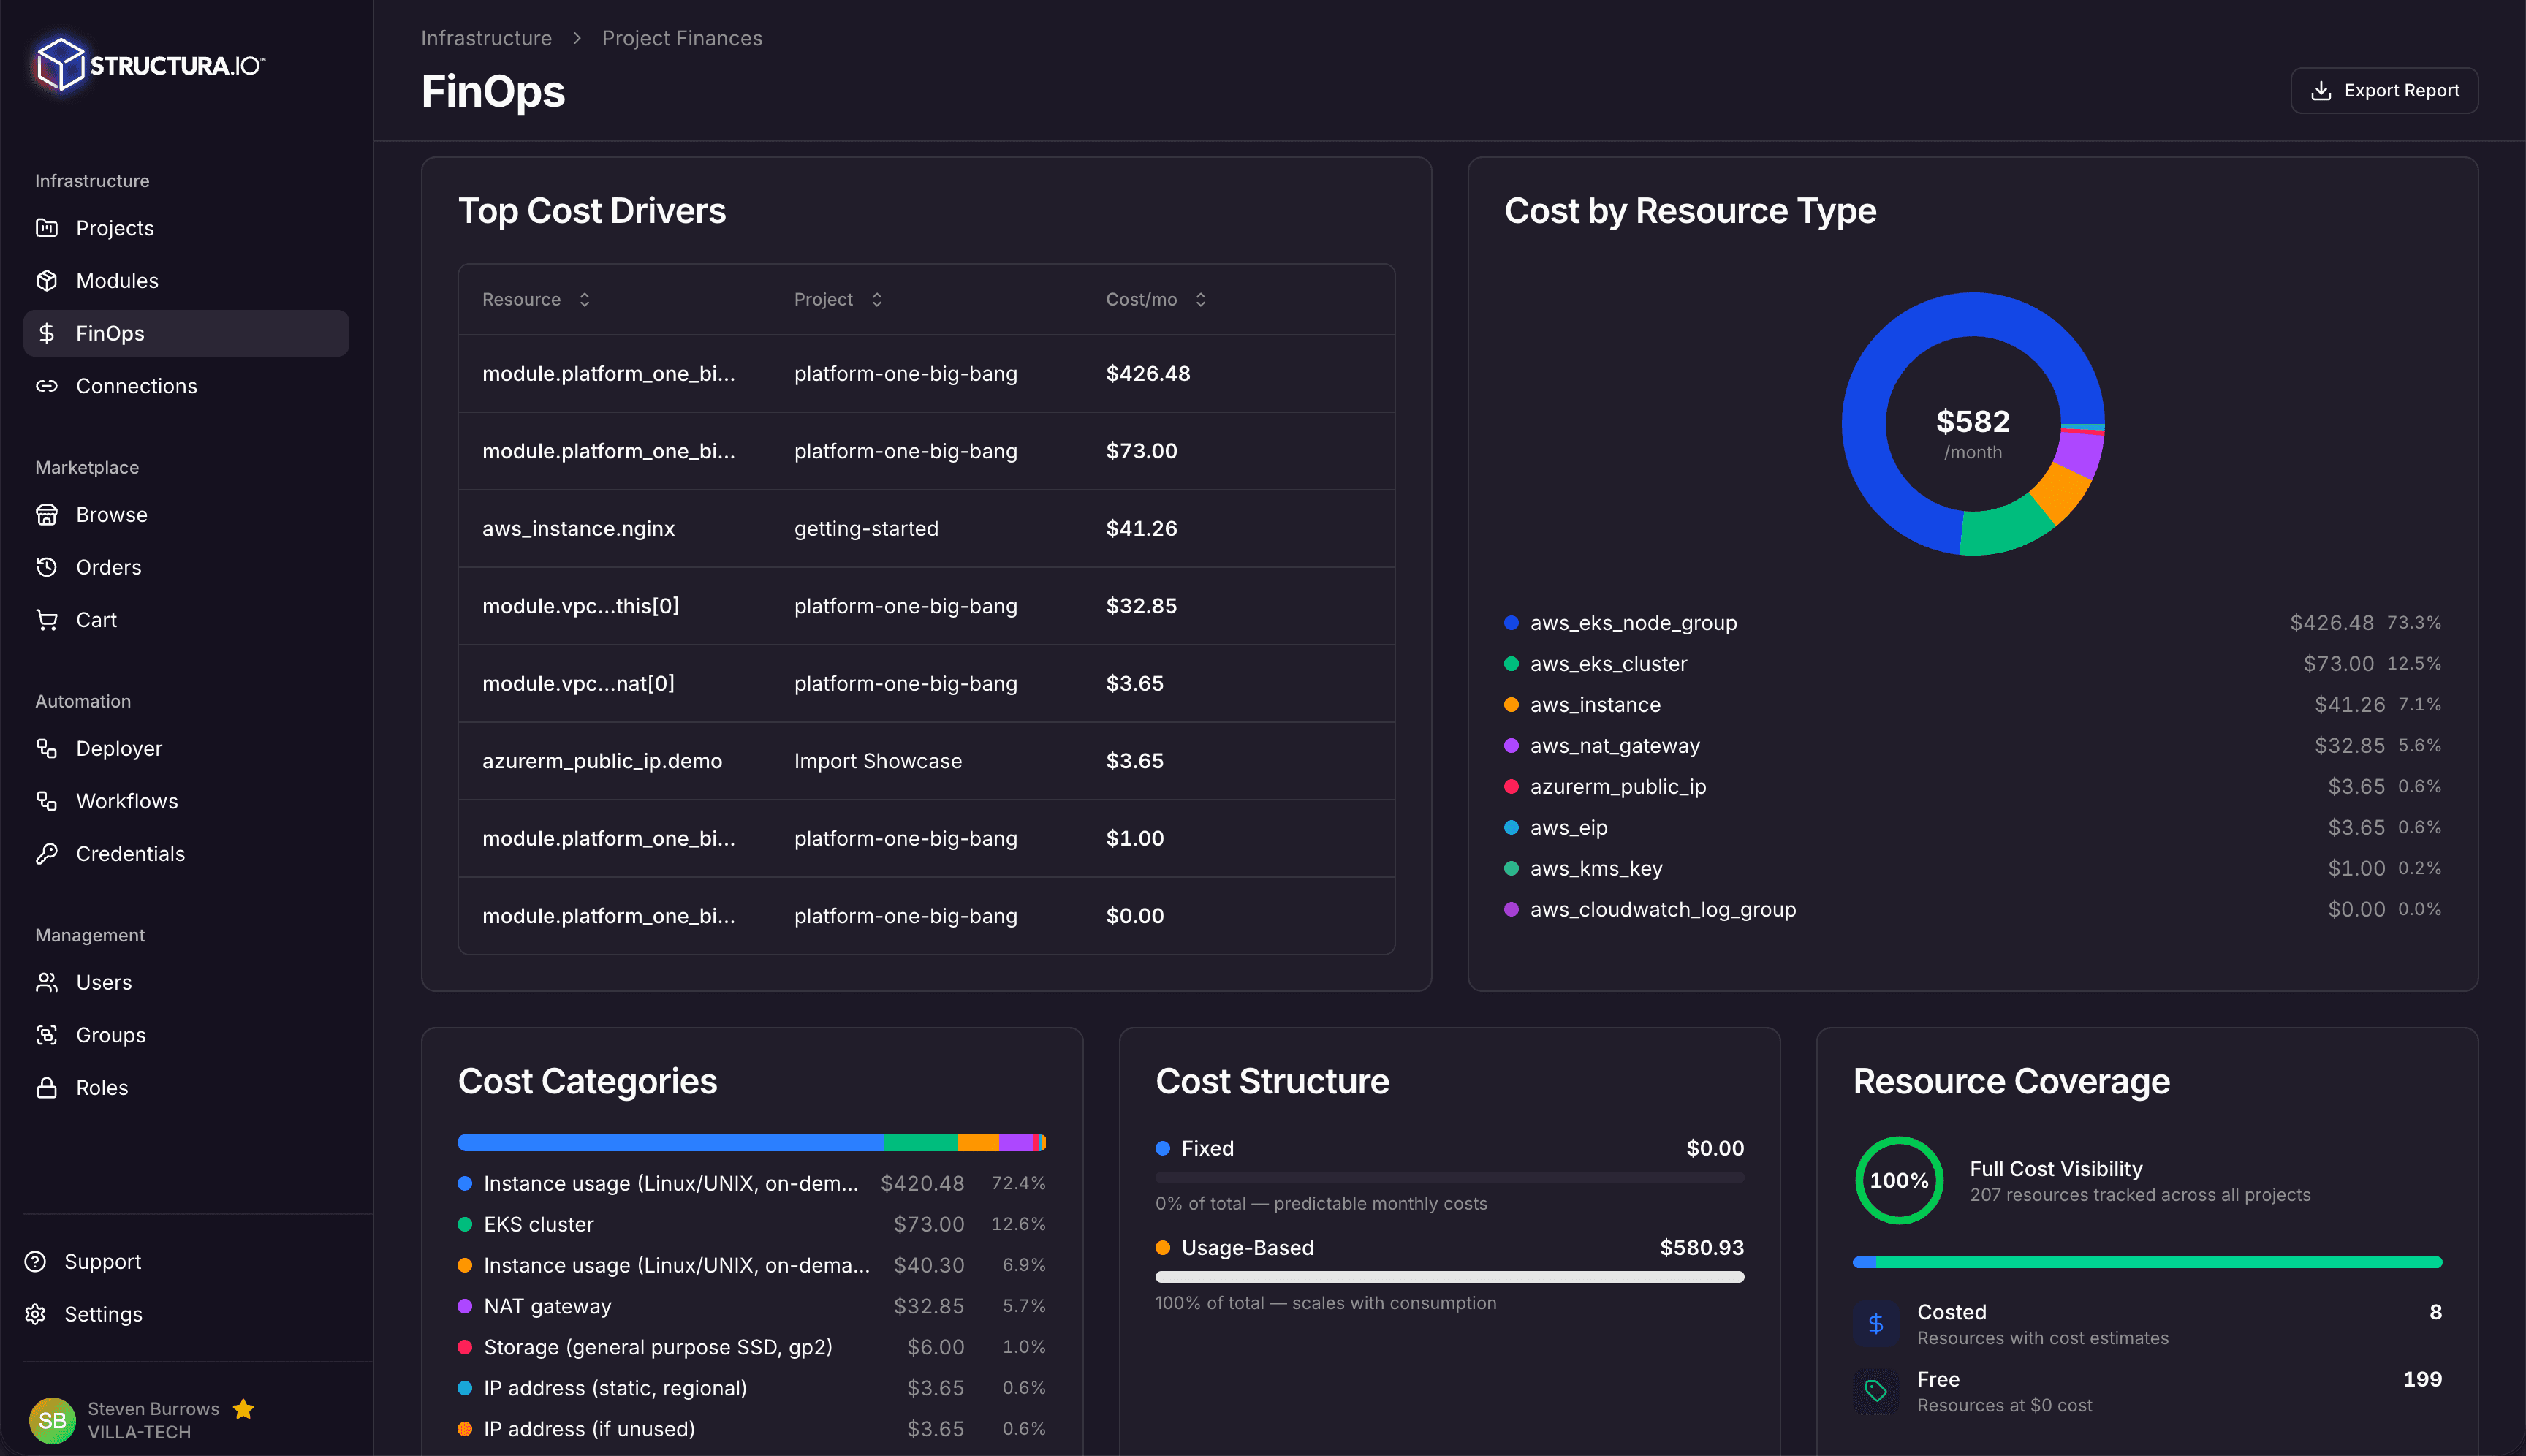Viewport: 2526px width, 1456px height.
Task: Click the Export Report button
Action: pos(2384,90)
